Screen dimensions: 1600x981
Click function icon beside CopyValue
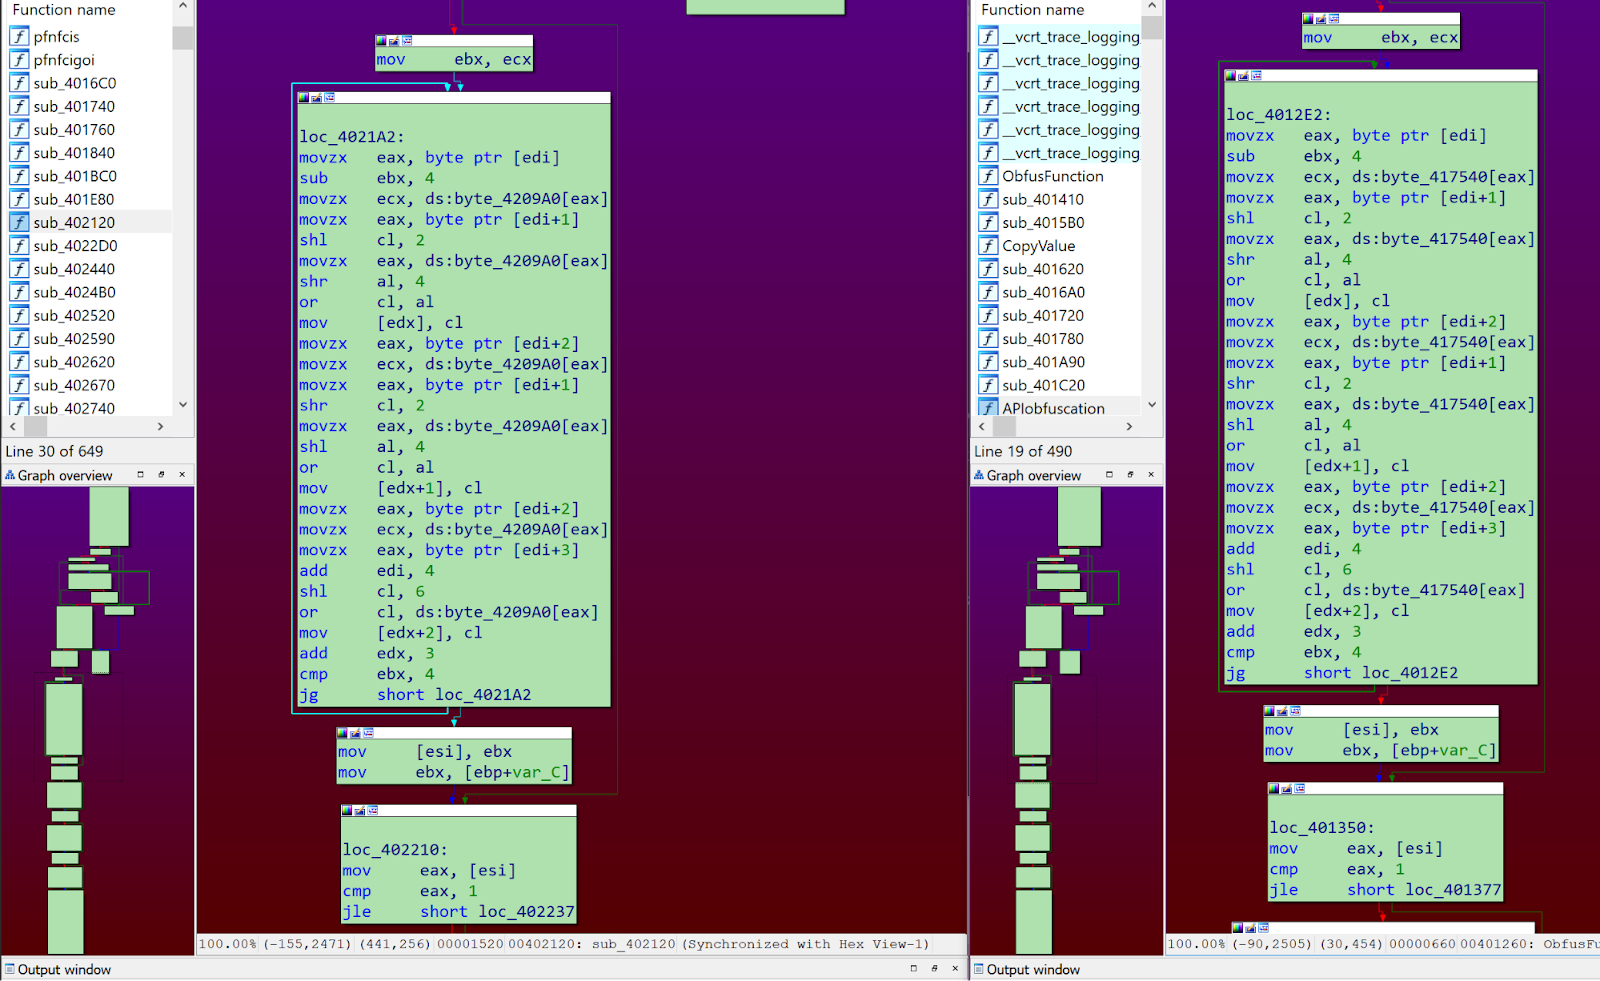(988, 246)
